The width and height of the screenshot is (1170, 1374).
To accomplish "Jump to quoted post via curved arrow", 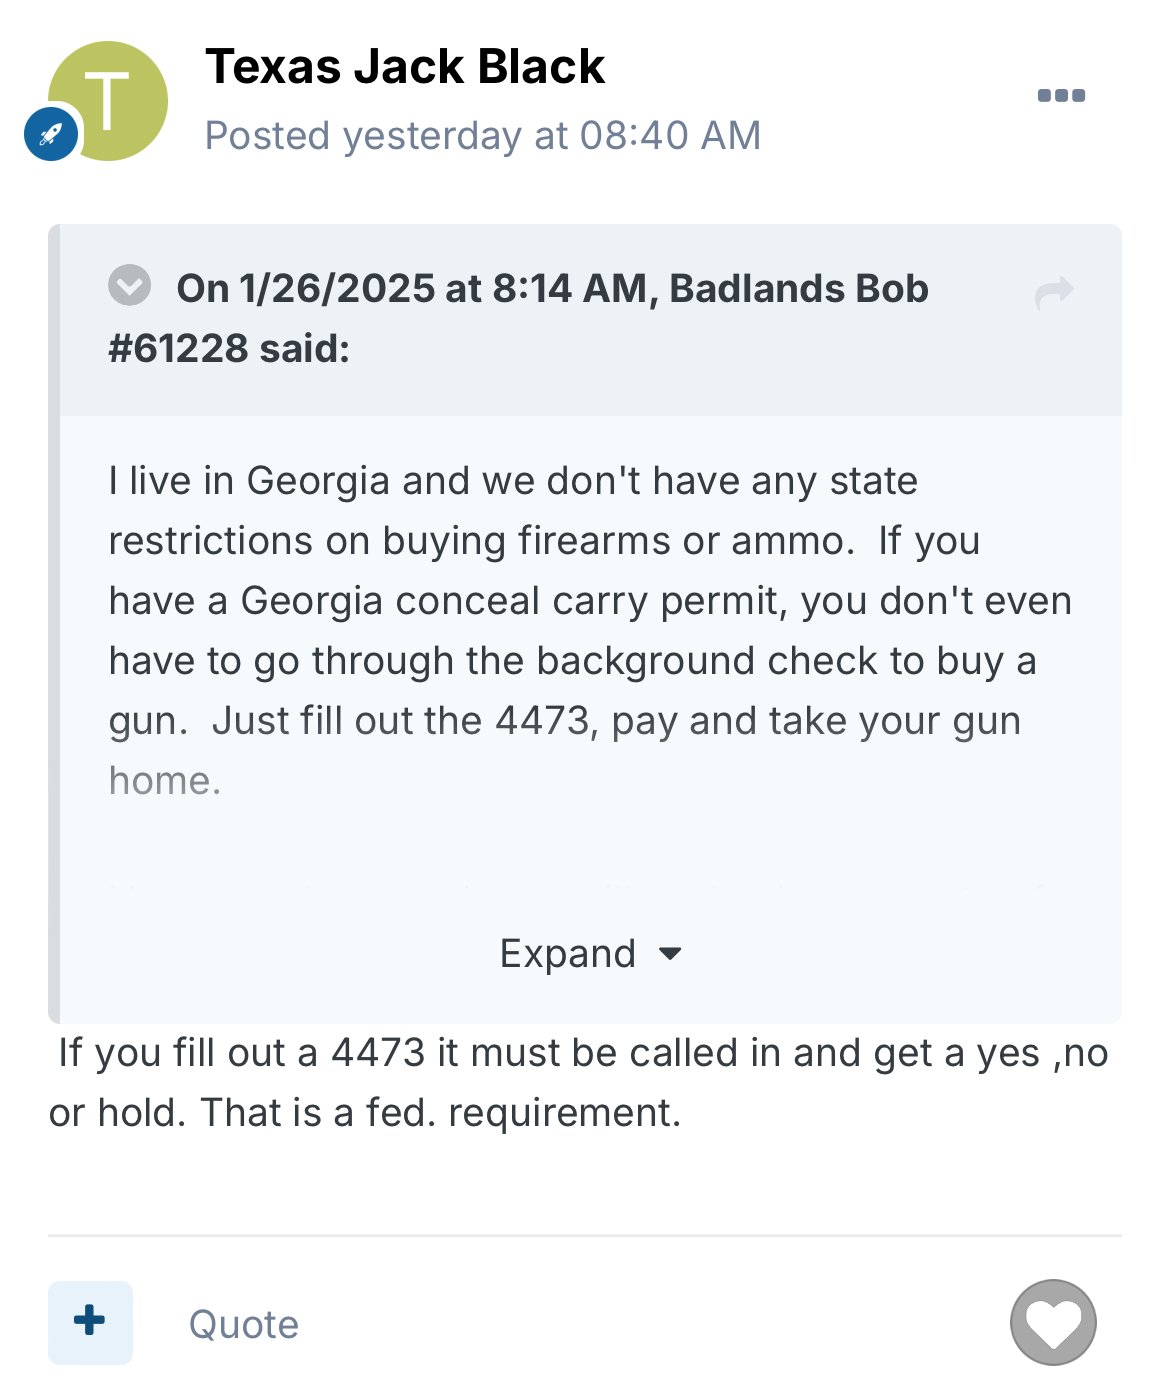I will (1054, 292).
